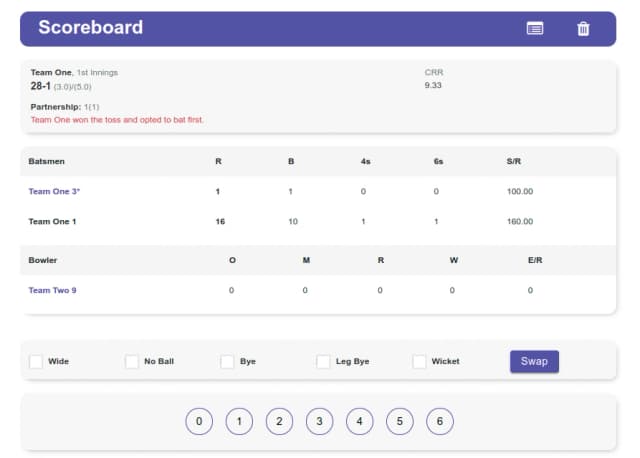This screenshot has width=640, height=458.
Task: Open batsman Team One 3 link
Action: tap(54, 191)
